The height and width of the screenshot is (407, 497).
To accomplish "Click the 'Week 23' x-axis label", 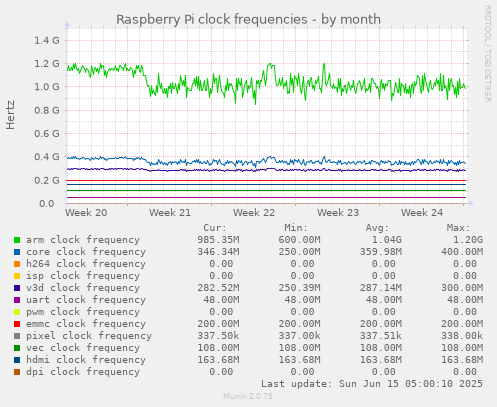I will tap(338, 213).
